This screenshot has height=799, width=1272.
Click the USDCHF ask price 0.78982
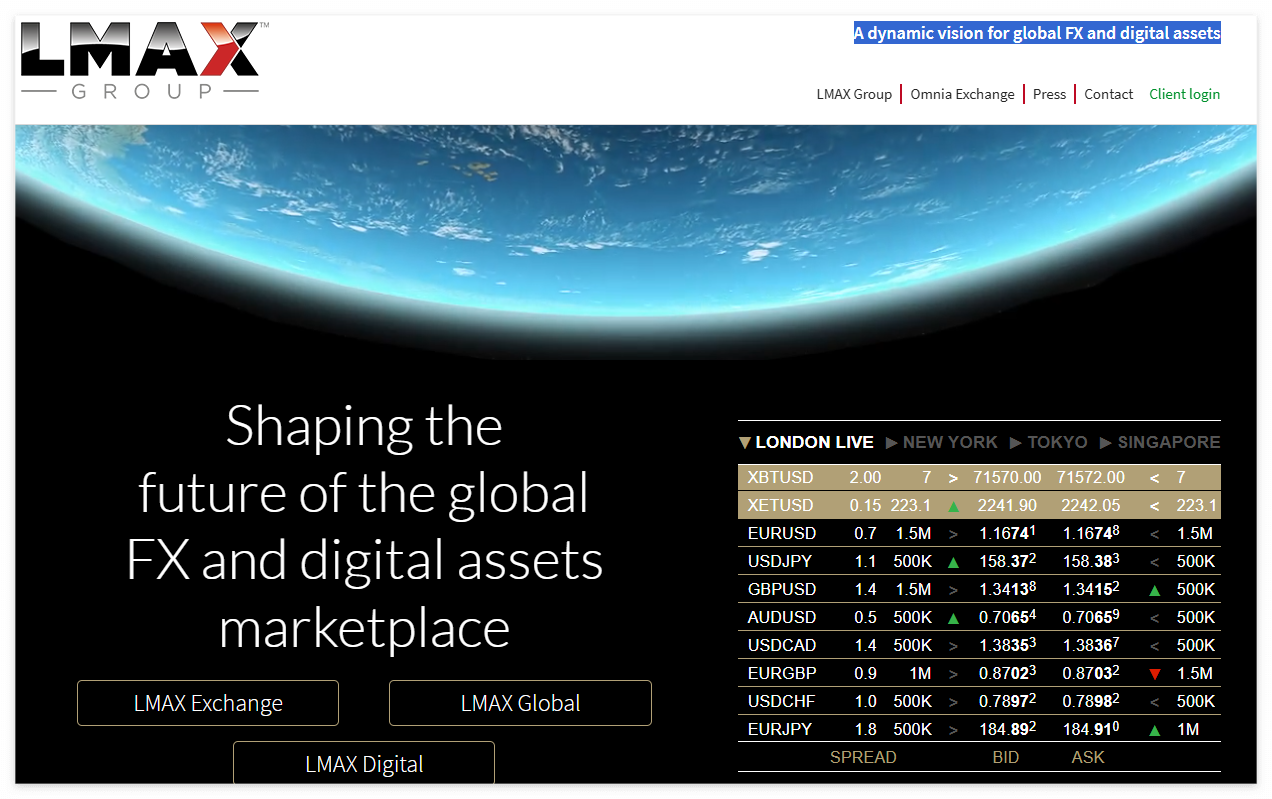(x=1091, y=701)
